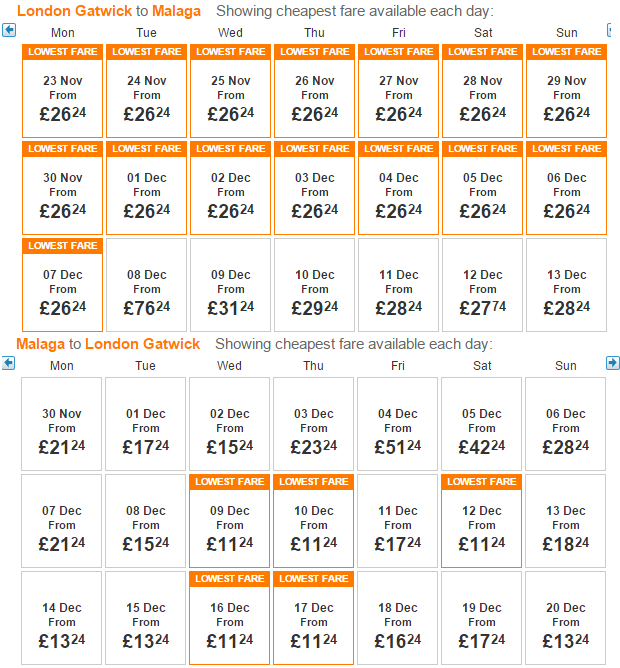Screen dimensions: 620x668
Task: Pick return 17 Dec fare £11.24
Action: tap(314, 618)
